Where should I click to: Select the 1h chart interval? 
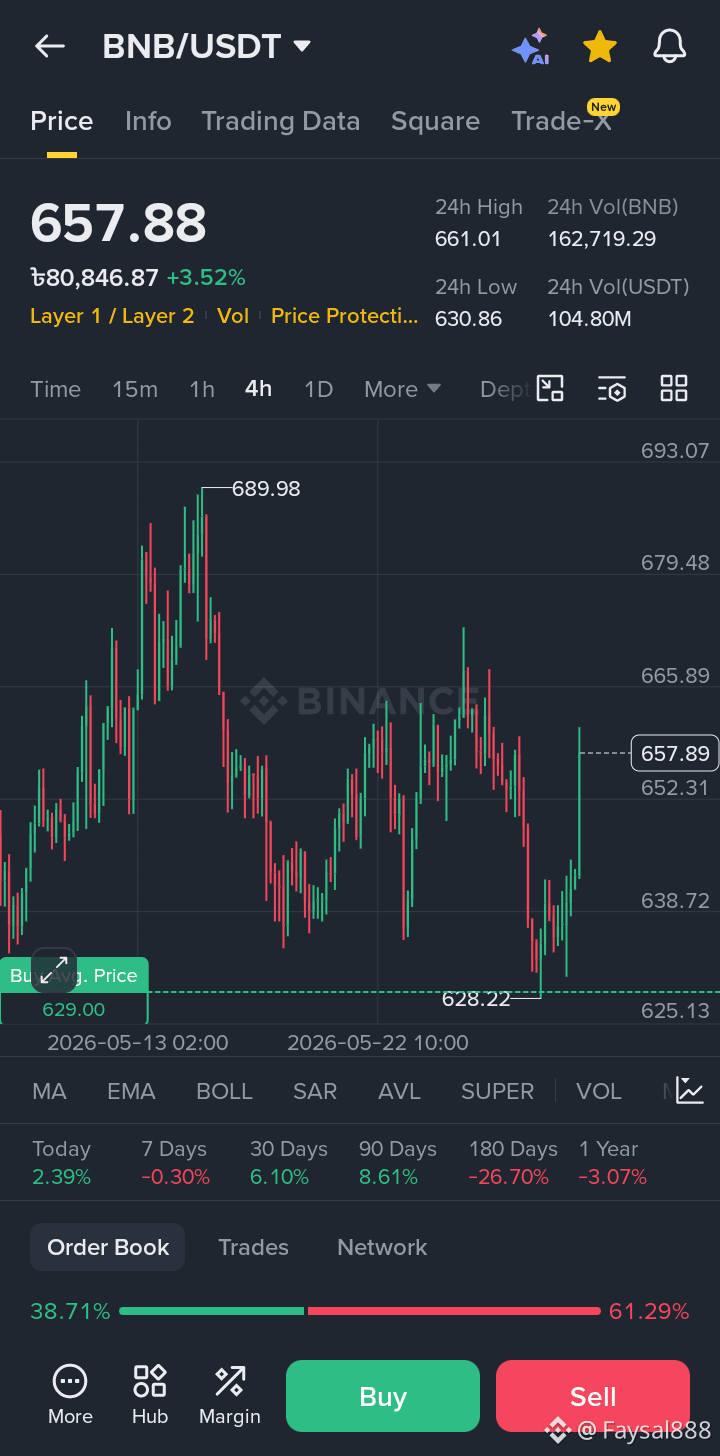(202, 389)
